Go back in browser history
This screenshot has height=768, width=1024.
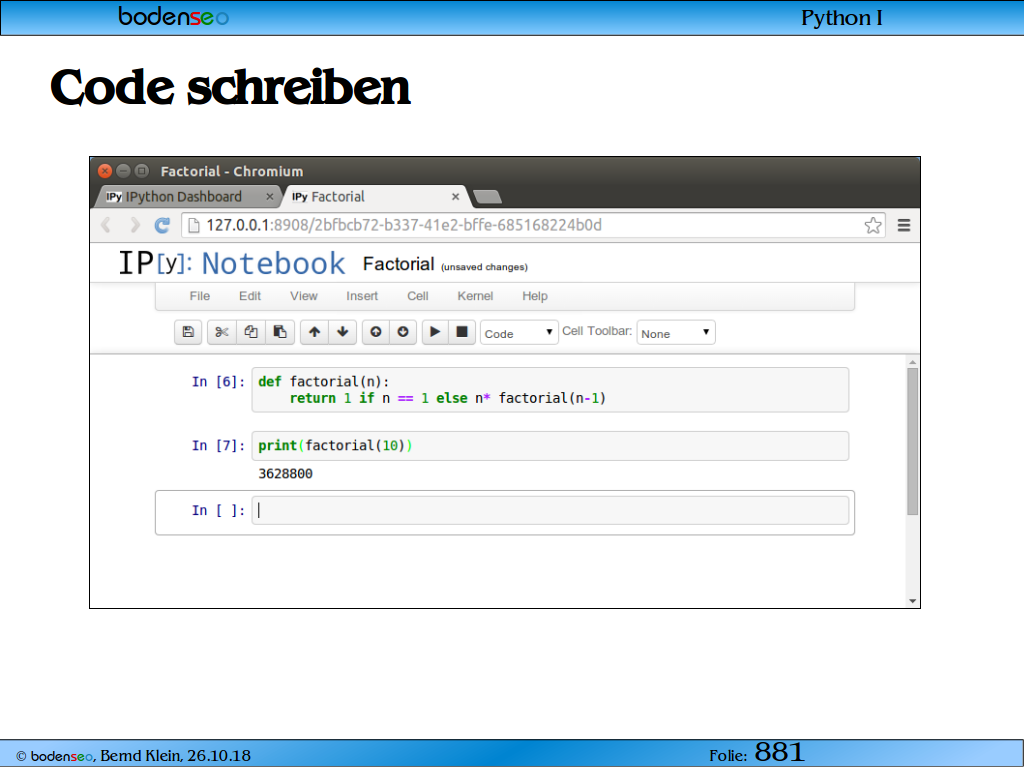pyautogui.click(x=106, y=225)
